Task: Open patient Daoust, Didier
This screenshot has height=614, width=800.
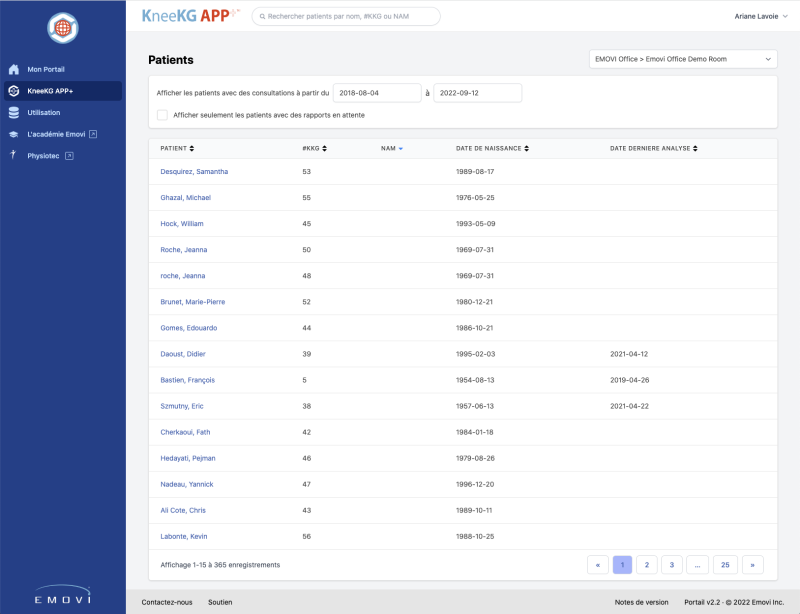Action: pos(183,354)
